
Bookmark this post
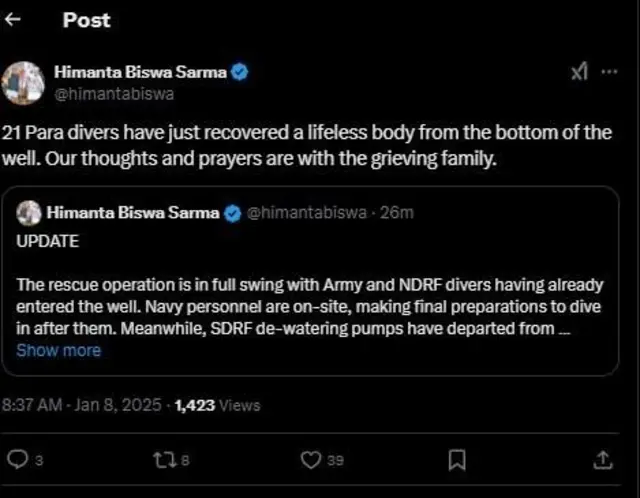click(456, 459)
